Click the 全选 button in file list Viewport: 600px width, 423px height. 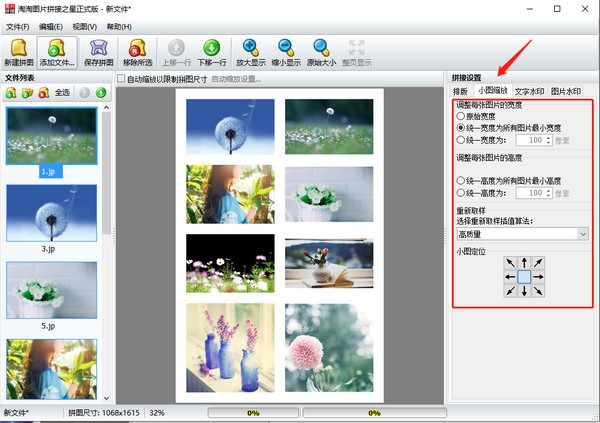62,93
